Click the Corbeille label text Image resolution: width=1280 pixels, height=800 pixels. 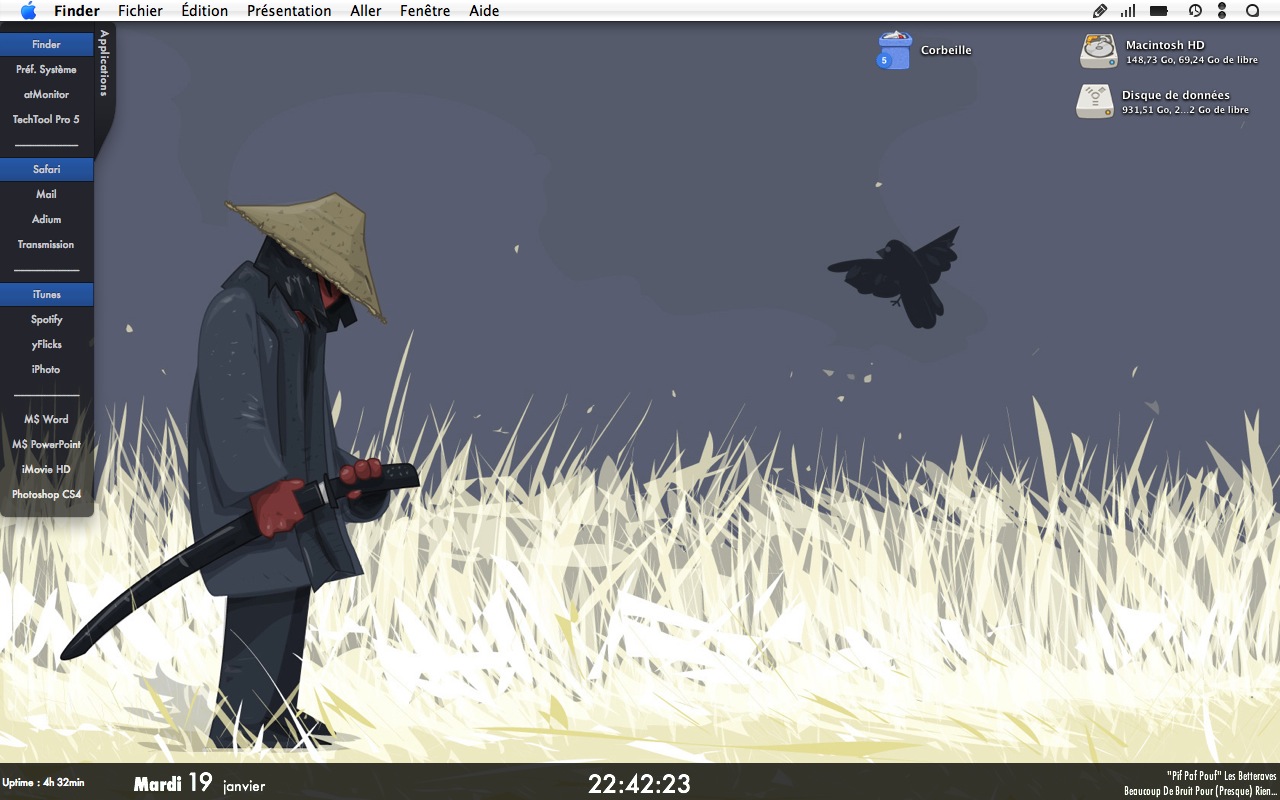pyautogui.click(x=946, y=50)
